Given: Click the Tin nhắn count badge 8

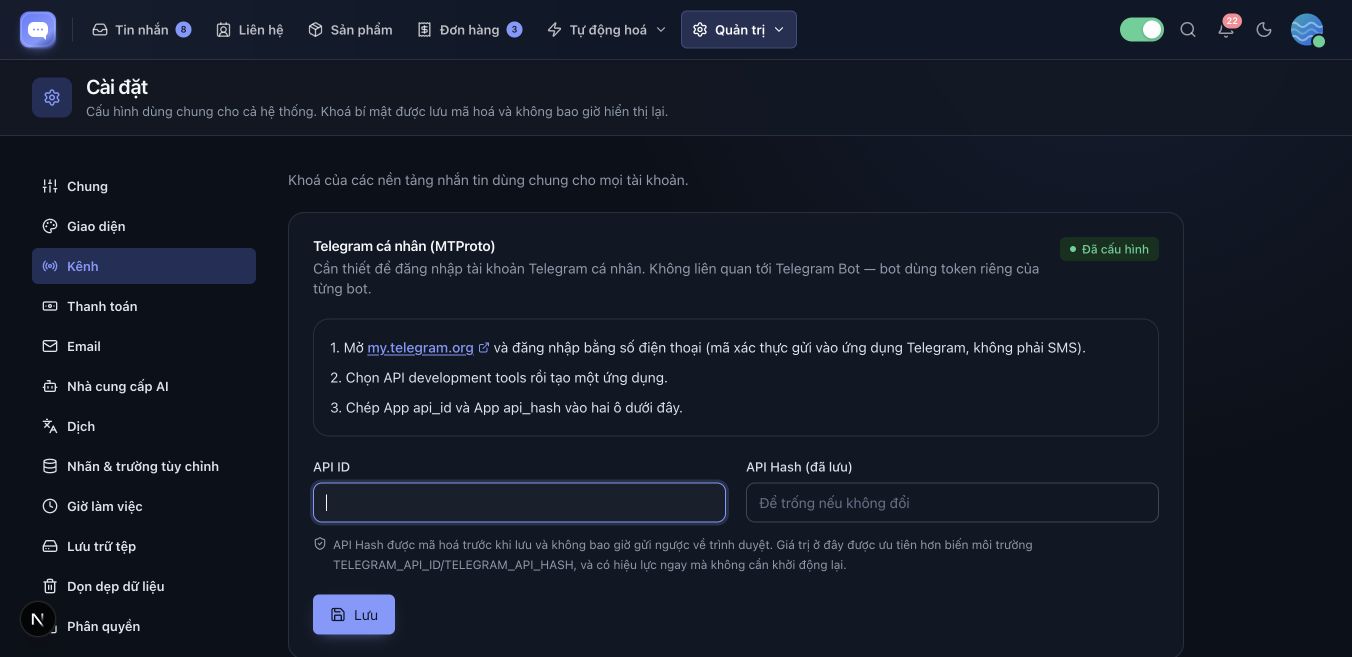Looking at the screenshot, I should [183, 30].
